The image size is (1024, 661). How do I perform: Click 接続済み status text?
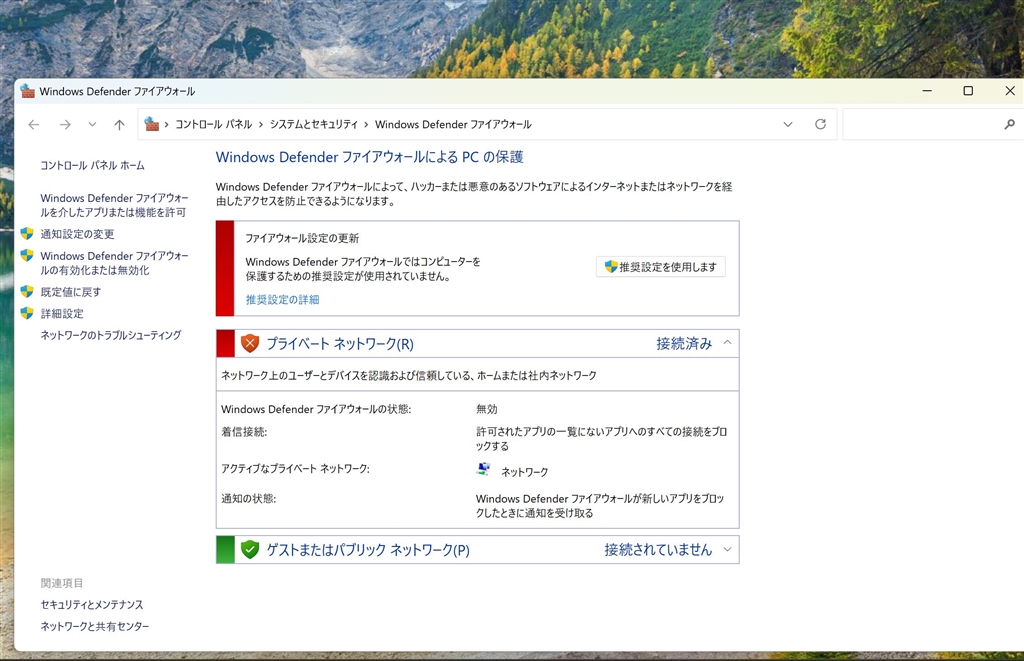click(684, 344)
